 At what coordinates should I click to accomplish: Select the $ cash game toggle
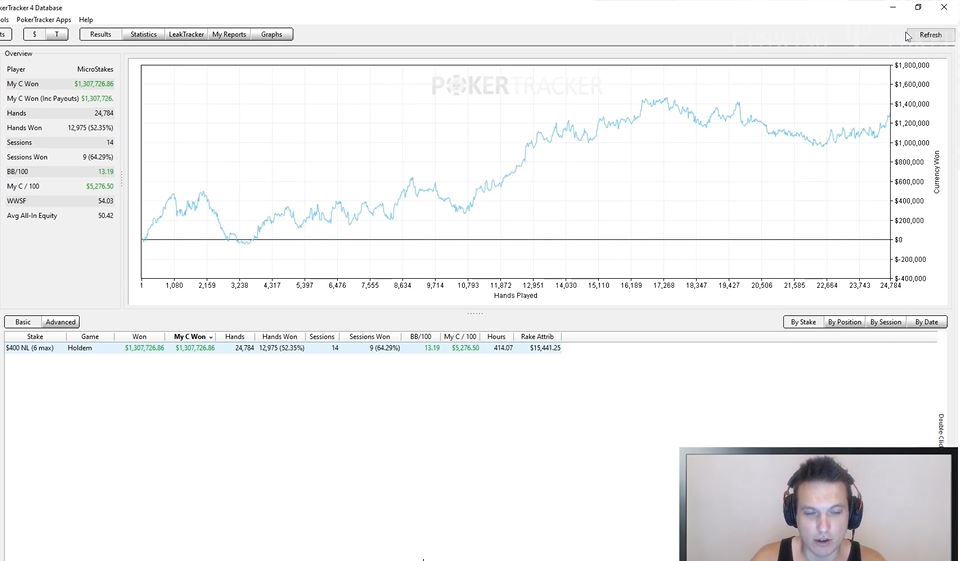tap(34, 34)
